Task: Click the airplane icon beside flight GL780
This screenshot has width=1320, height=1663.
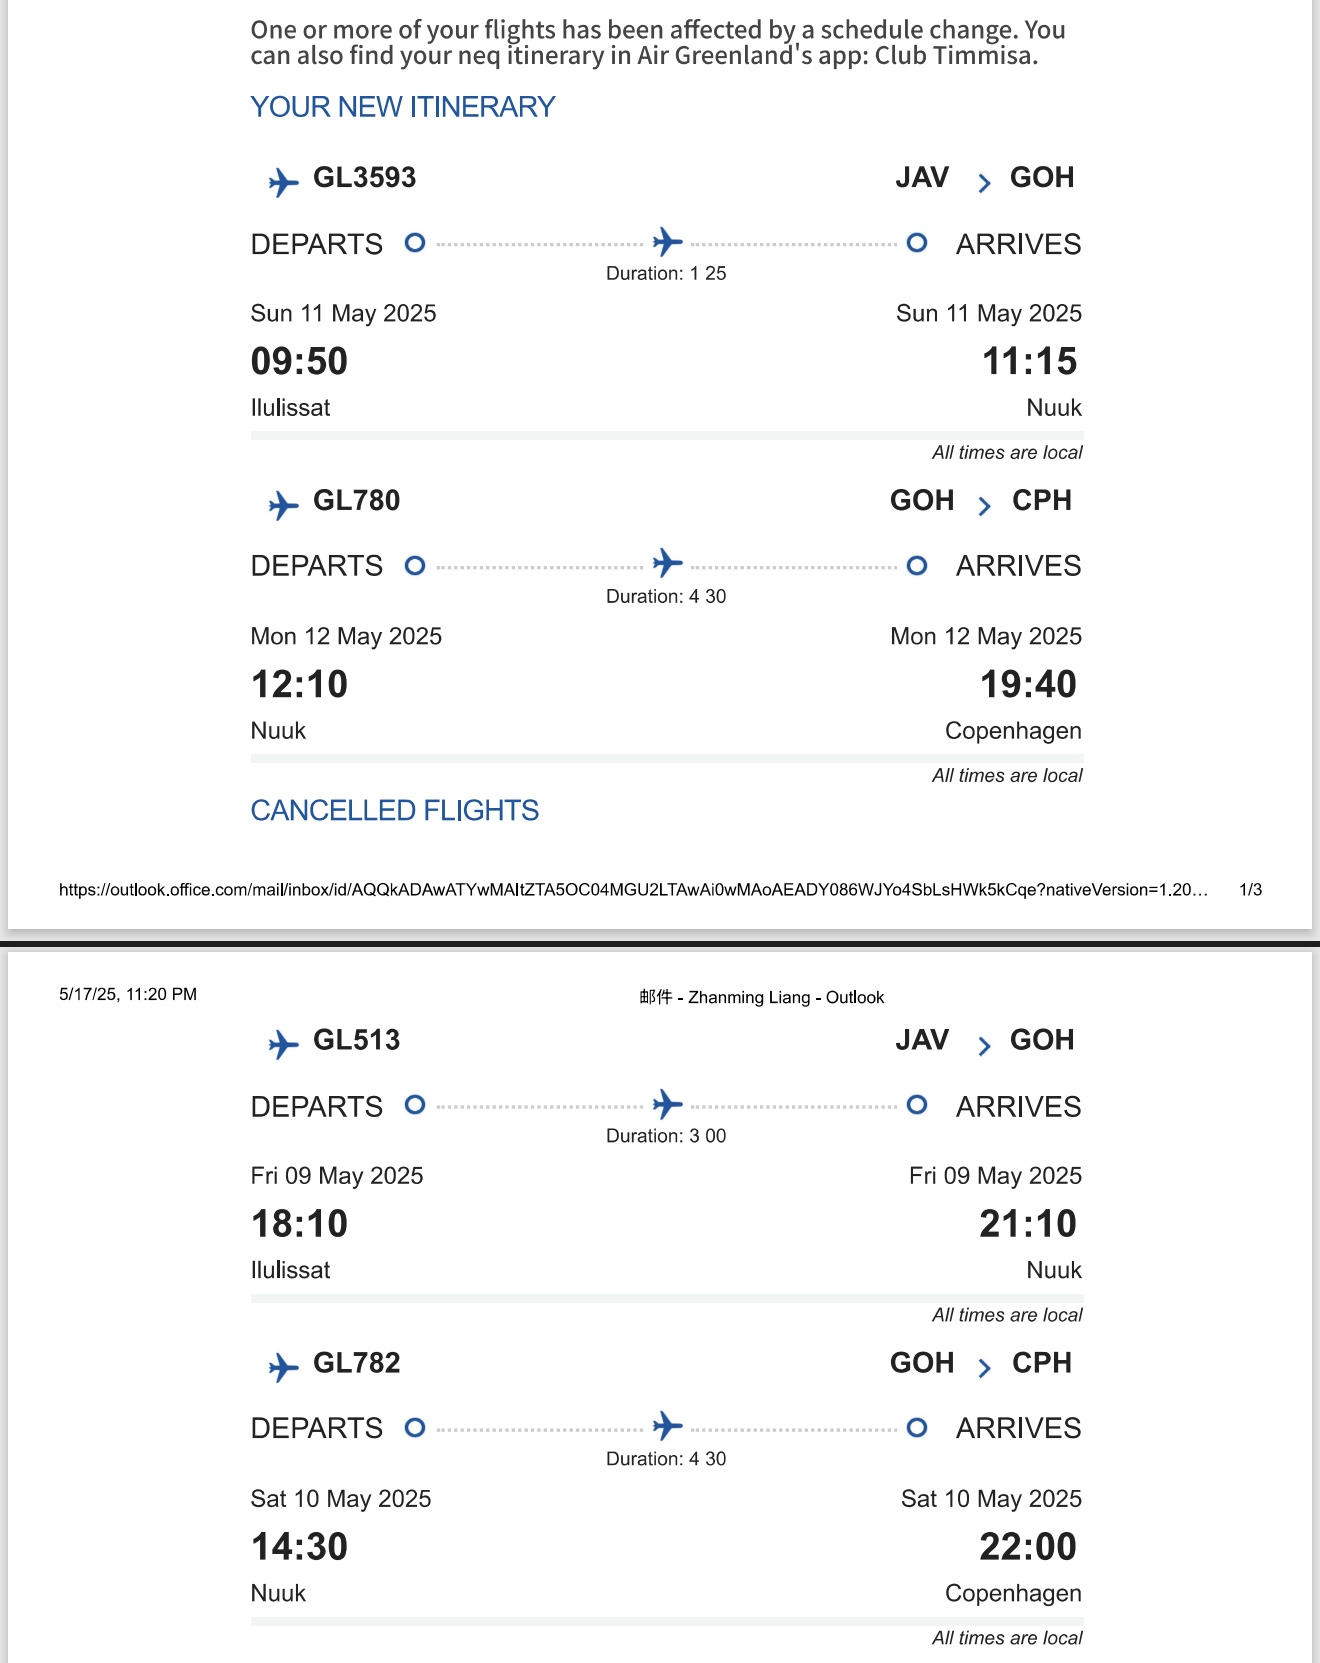Action: (284, 506)
